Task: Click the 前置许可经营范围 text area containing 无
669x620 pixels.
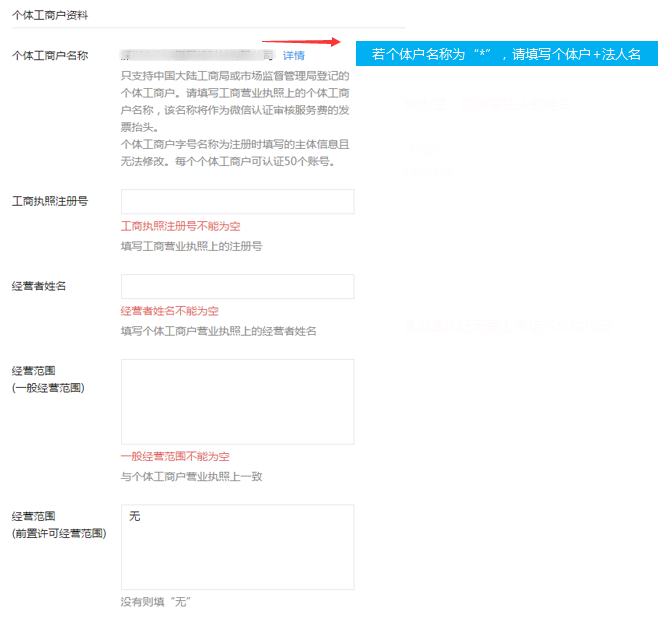Action: pos(237,546)
